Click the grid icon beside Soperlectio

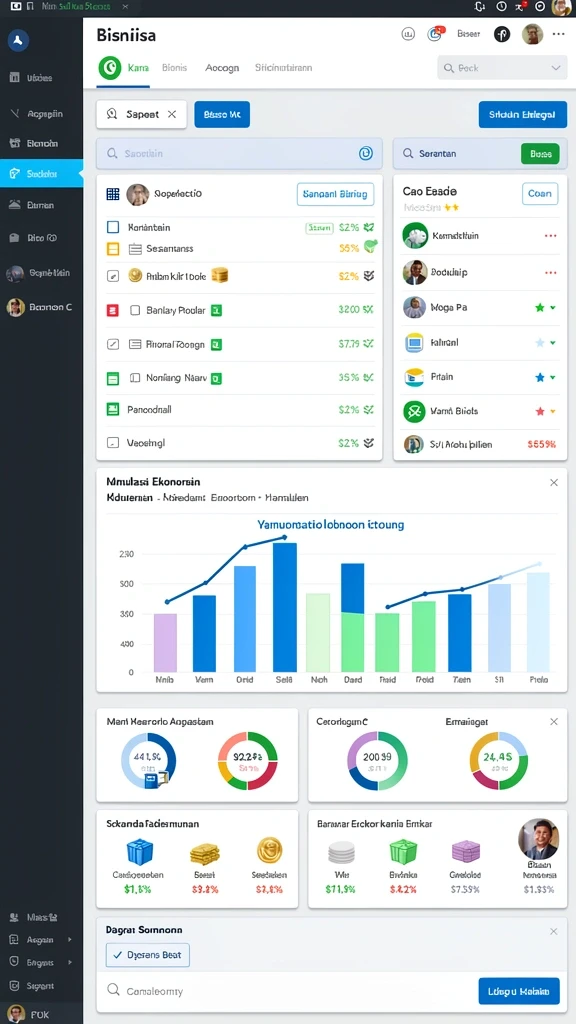(112, 194)
